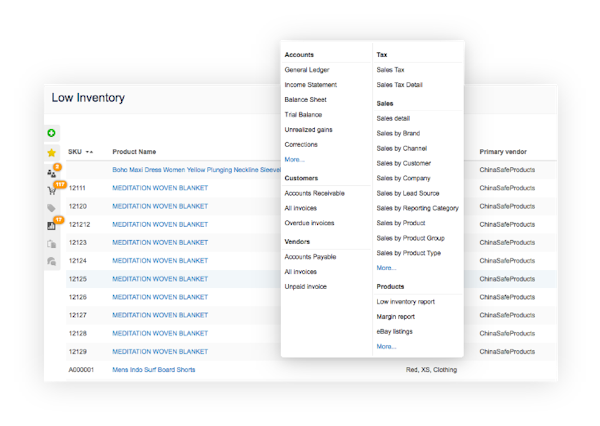The image size is (600, 426).
Task: Select Unrealized gains menu item
Action: 308,129
